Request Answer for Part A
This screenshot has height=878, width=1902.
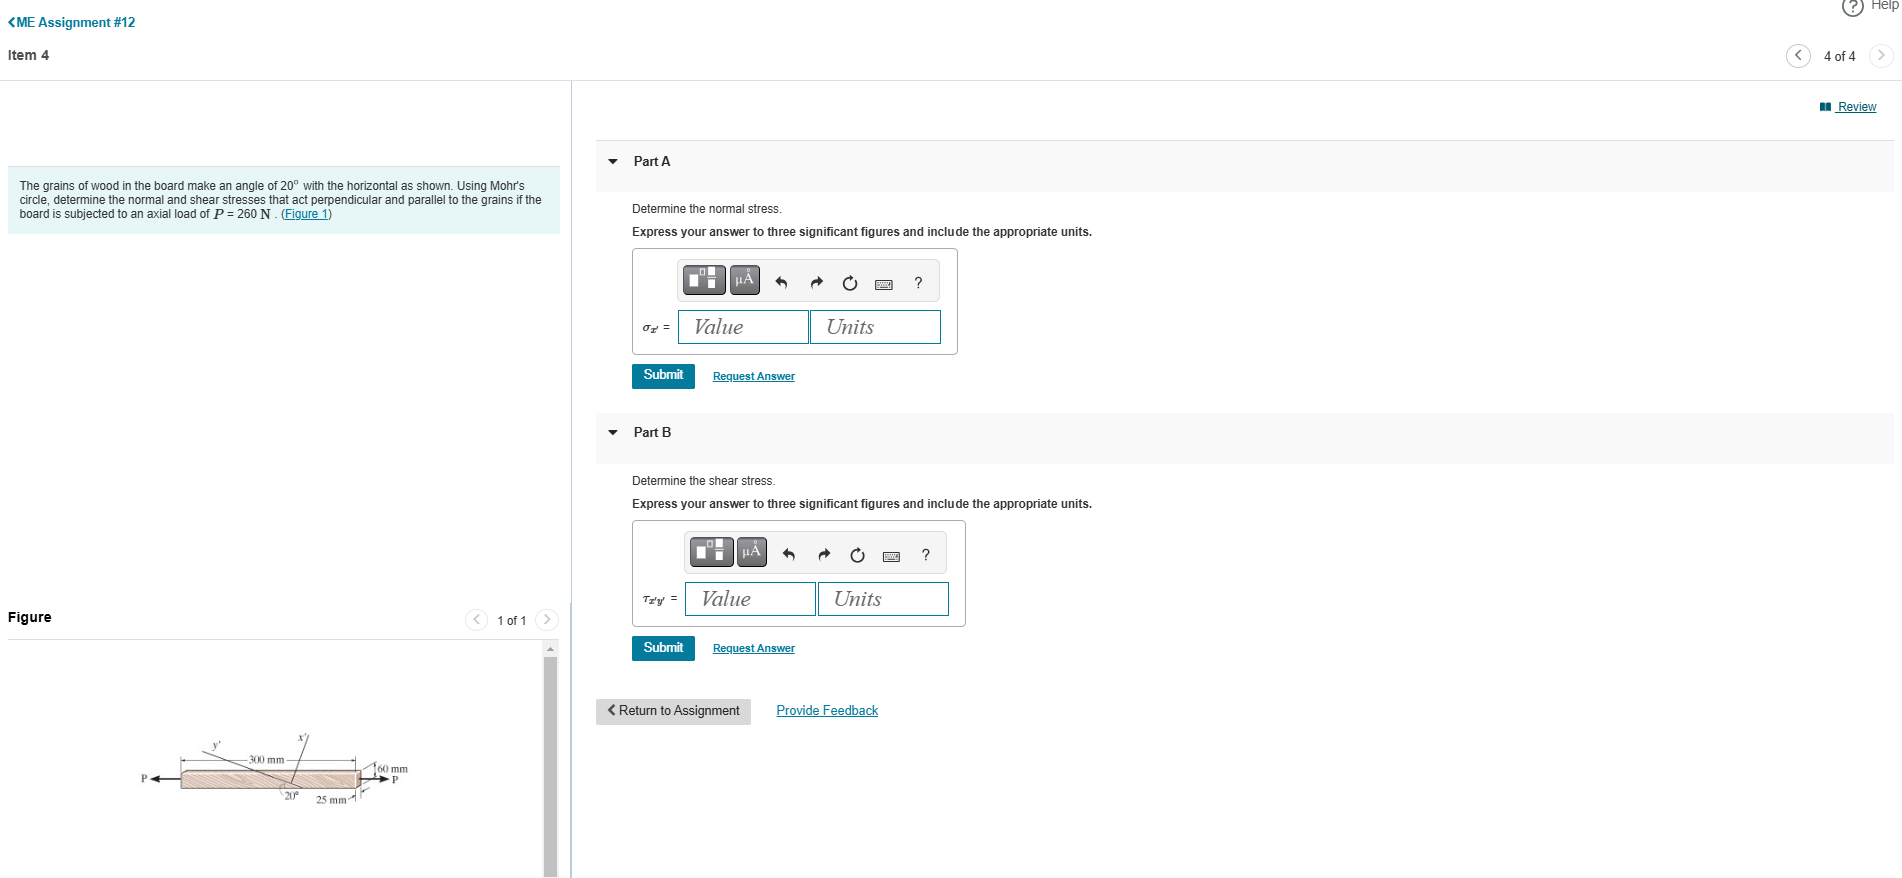click(x=754, y=377)
